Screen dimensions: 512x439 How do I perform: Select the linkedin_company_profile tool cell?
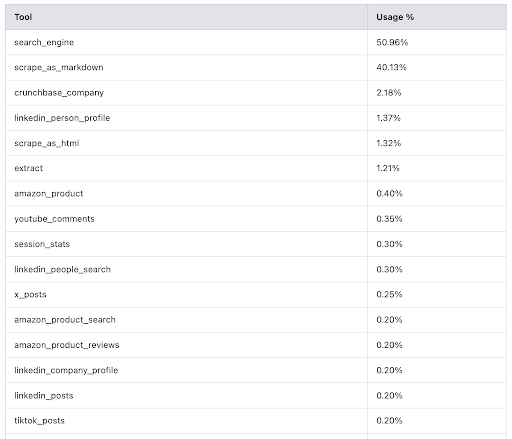pos(186,370)
